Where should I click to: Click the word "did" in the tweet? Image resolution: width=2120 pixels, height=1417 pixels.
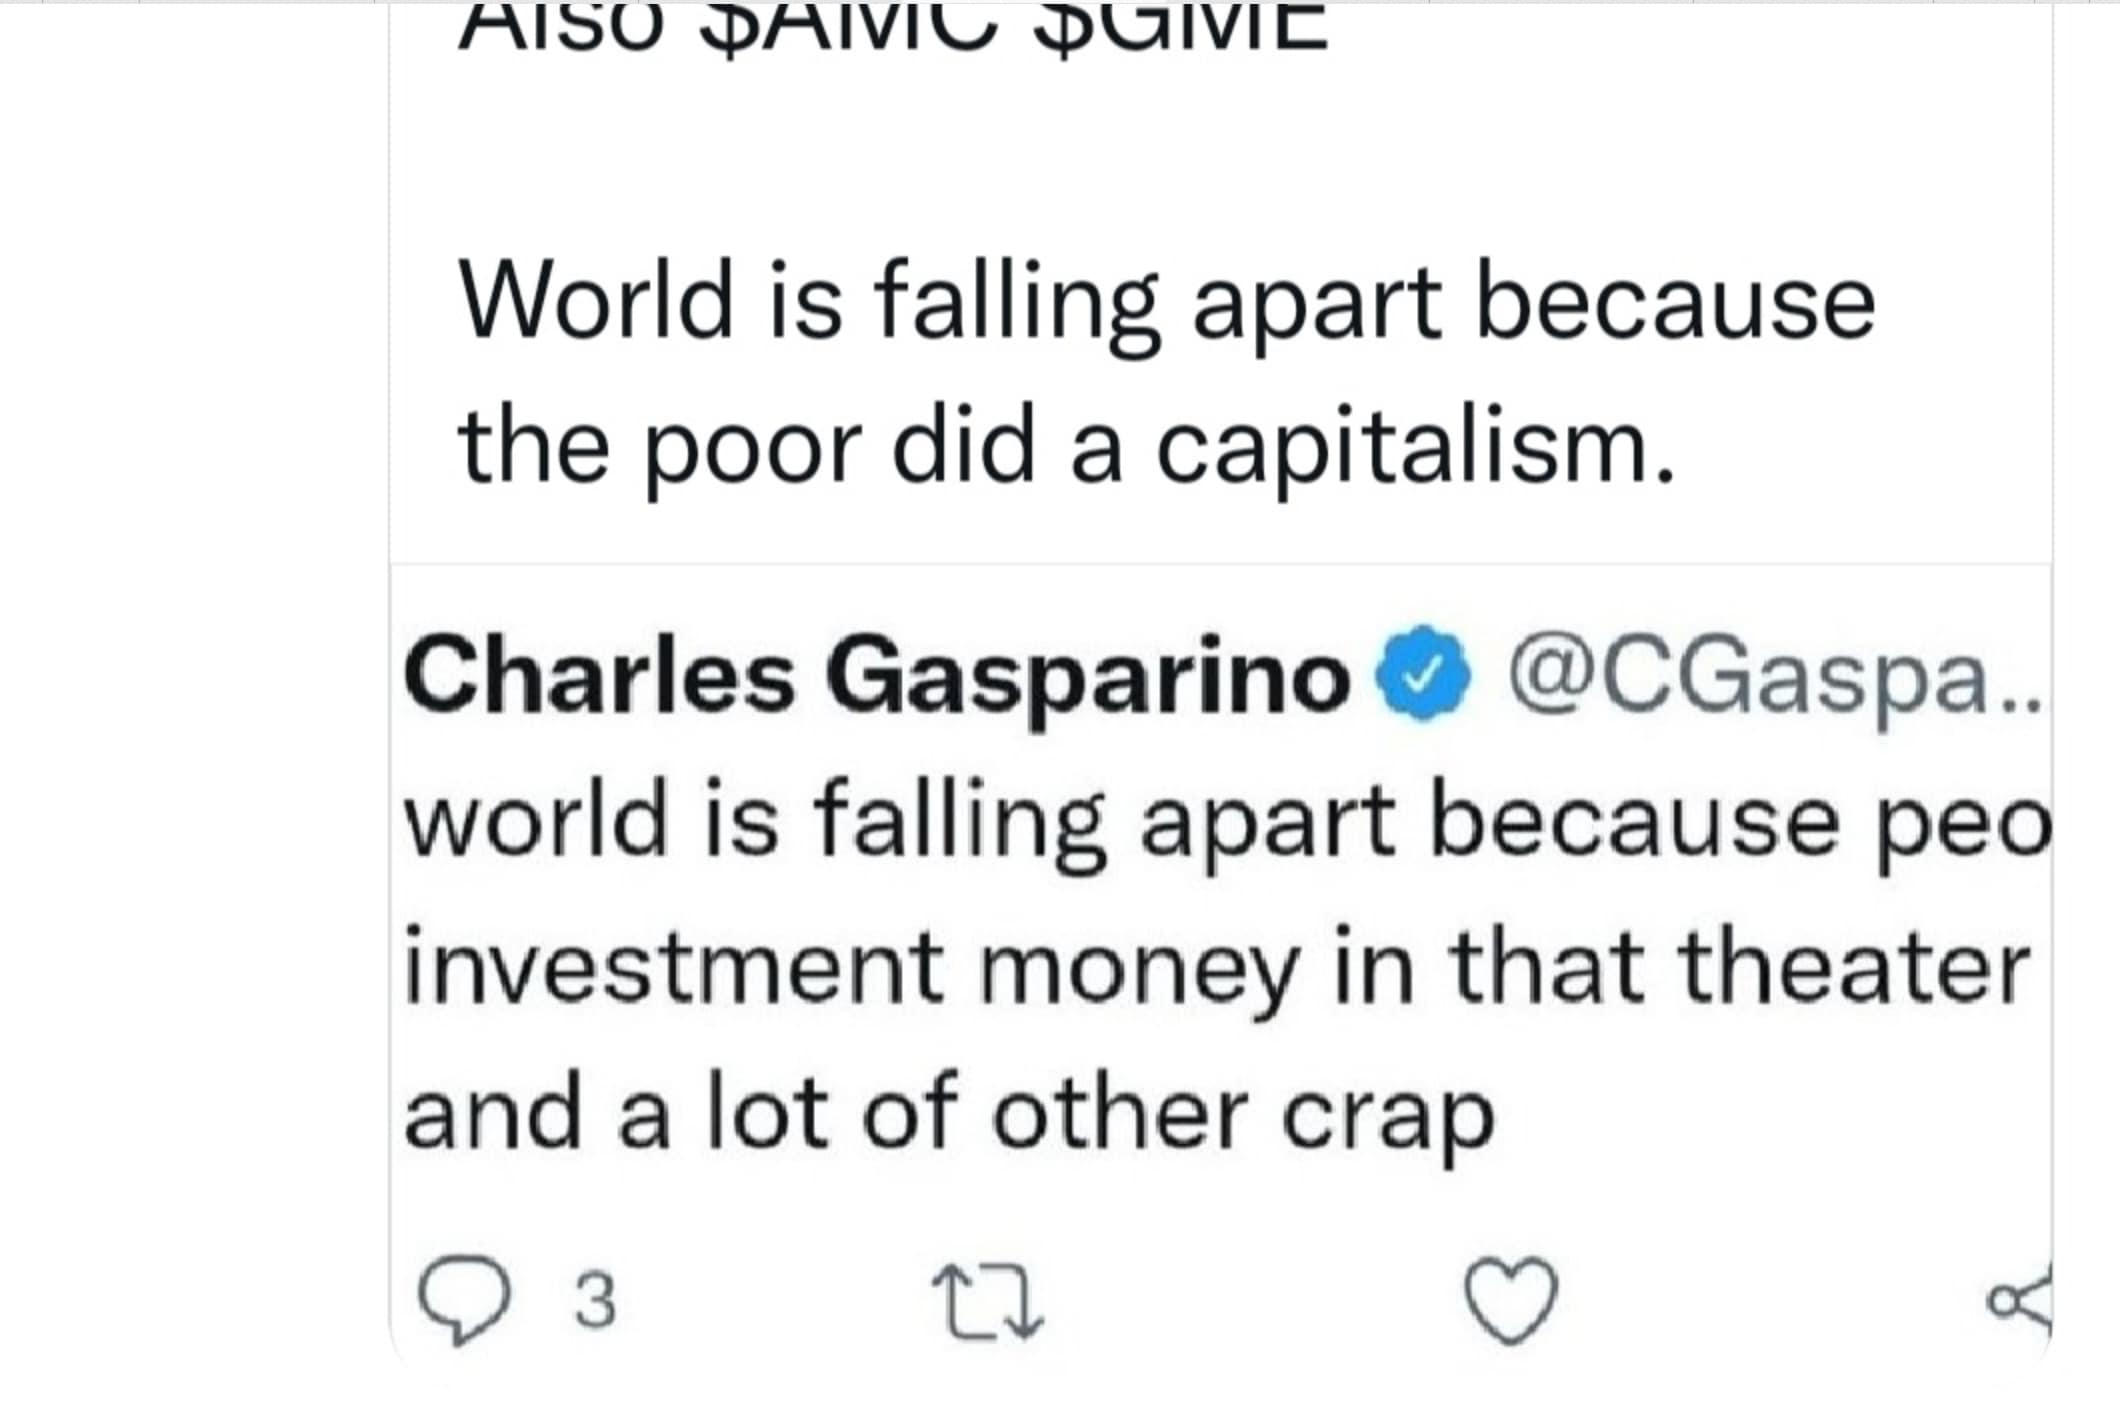pyautogui.click(x=963, y=448)
